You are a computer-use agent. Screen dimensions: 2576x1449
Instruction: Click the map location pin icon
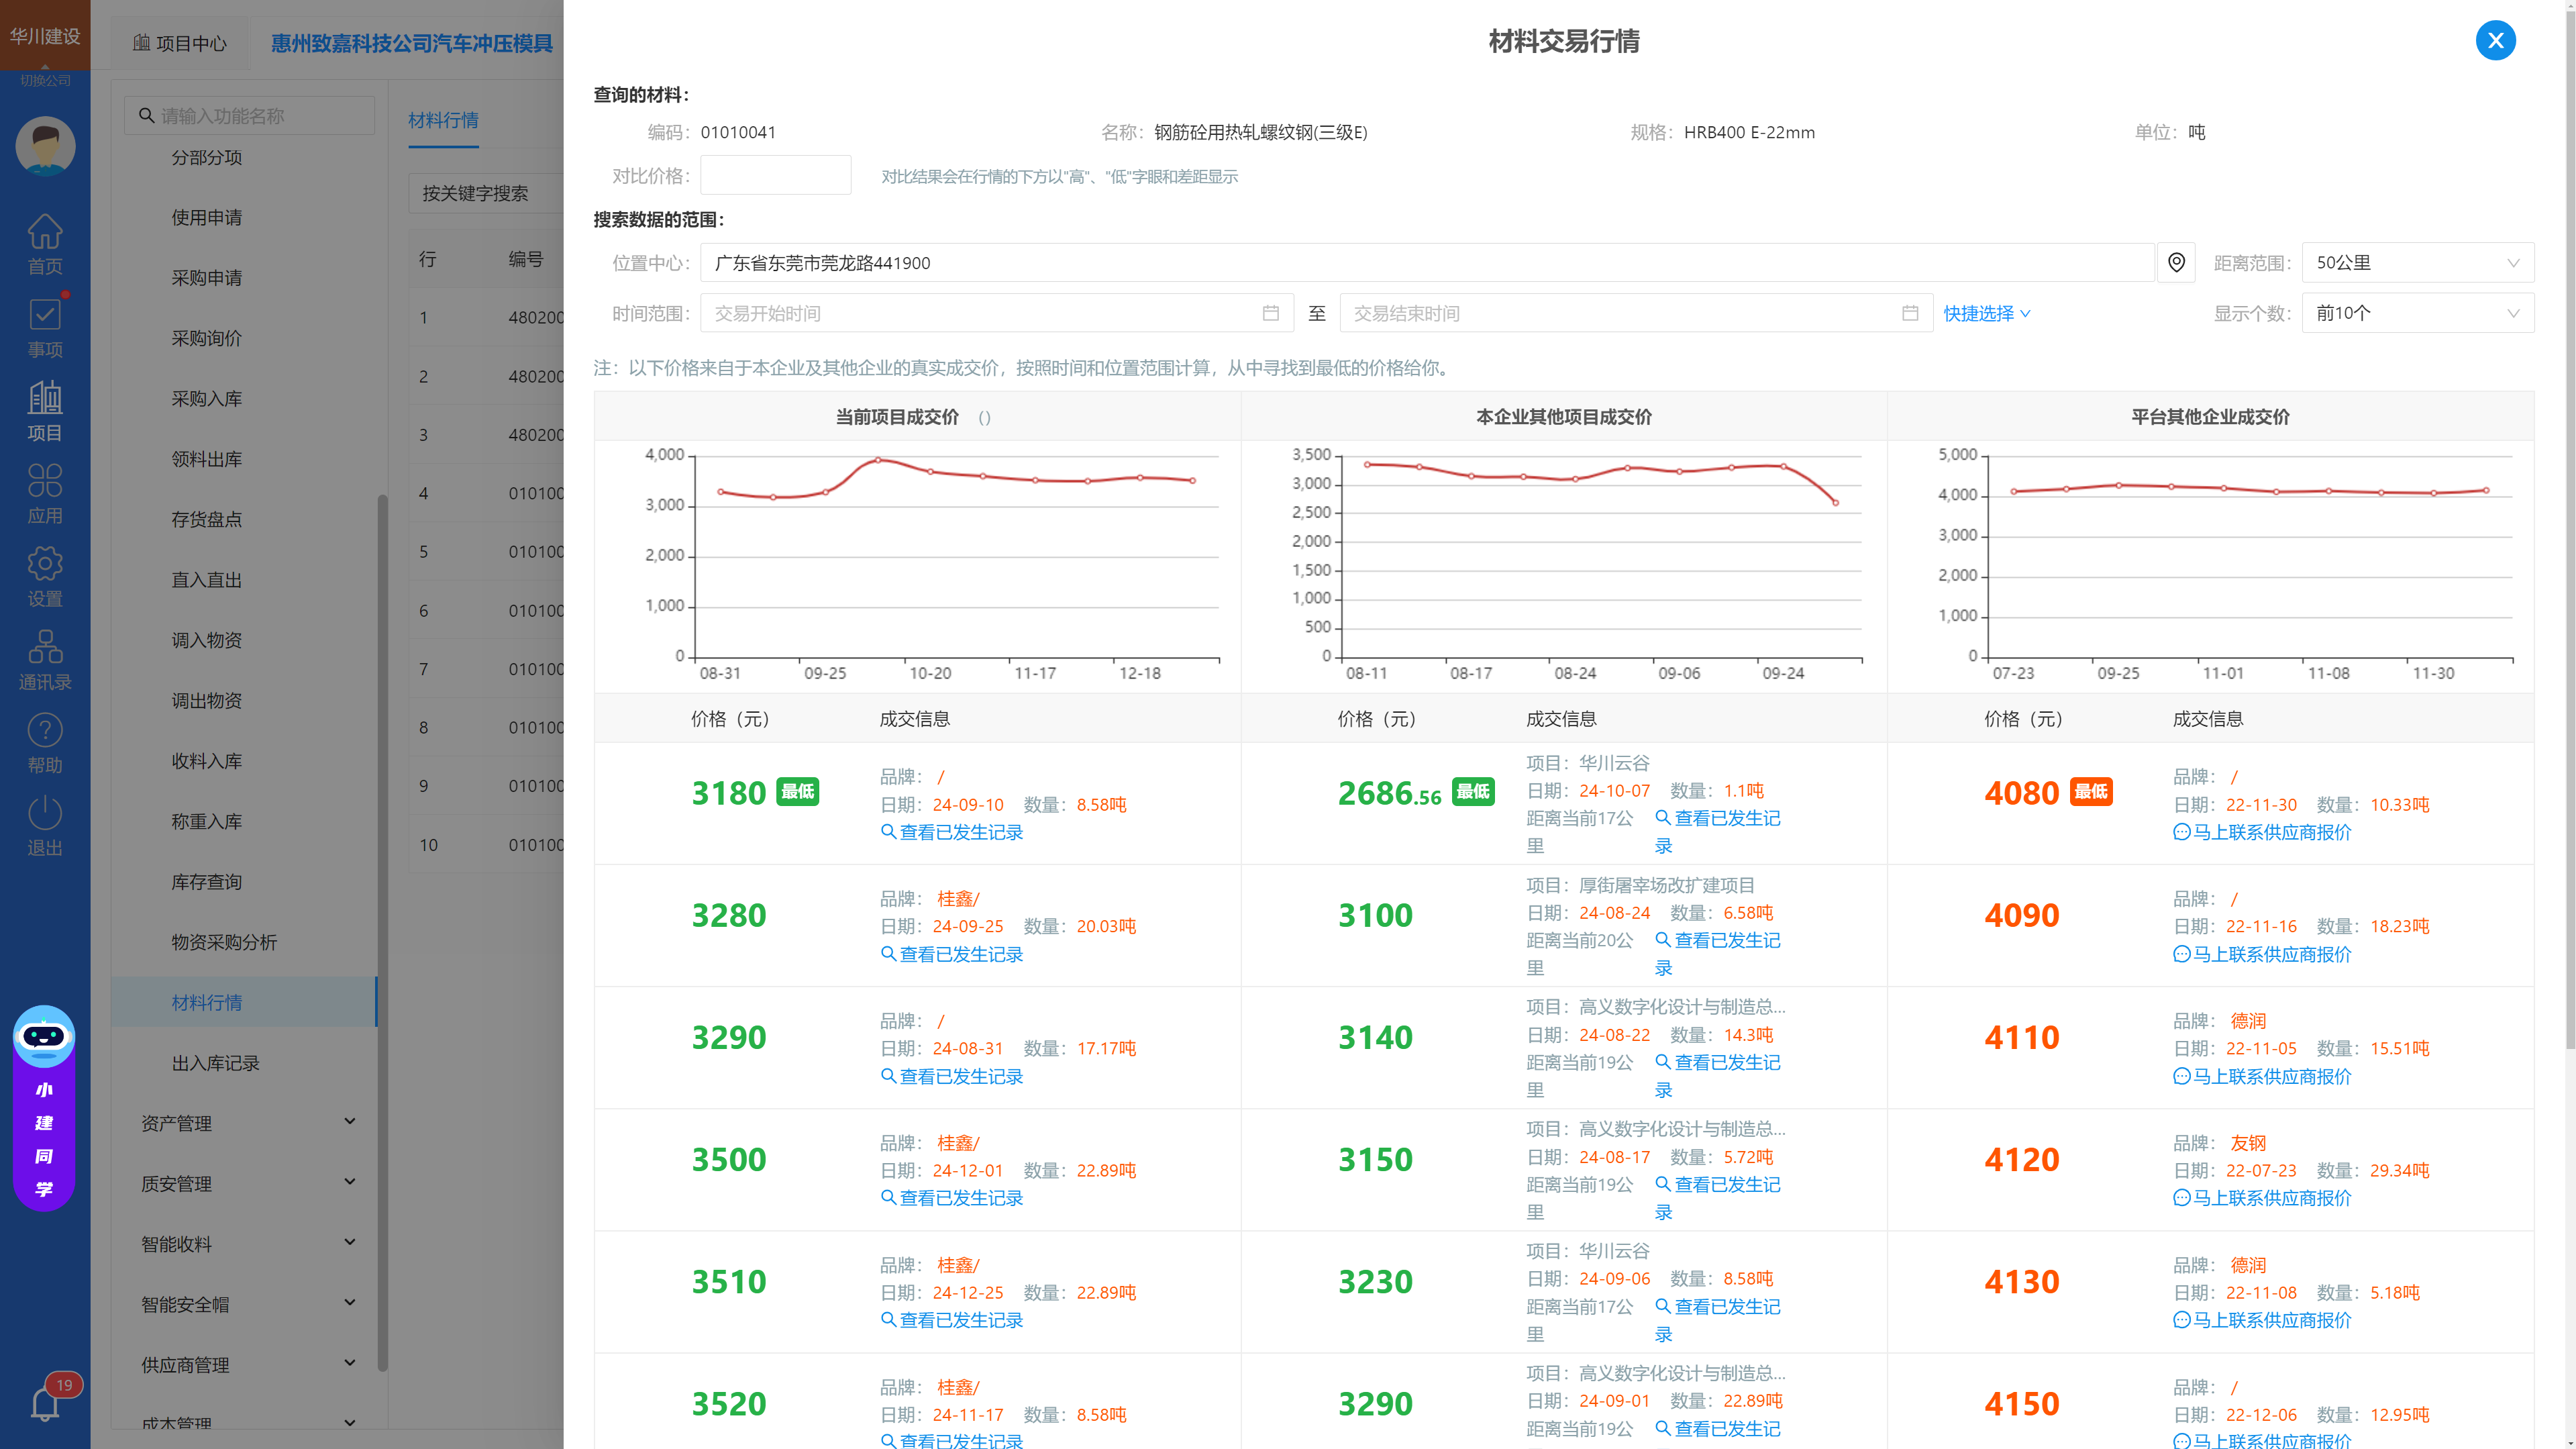(x=2176, y=263)
